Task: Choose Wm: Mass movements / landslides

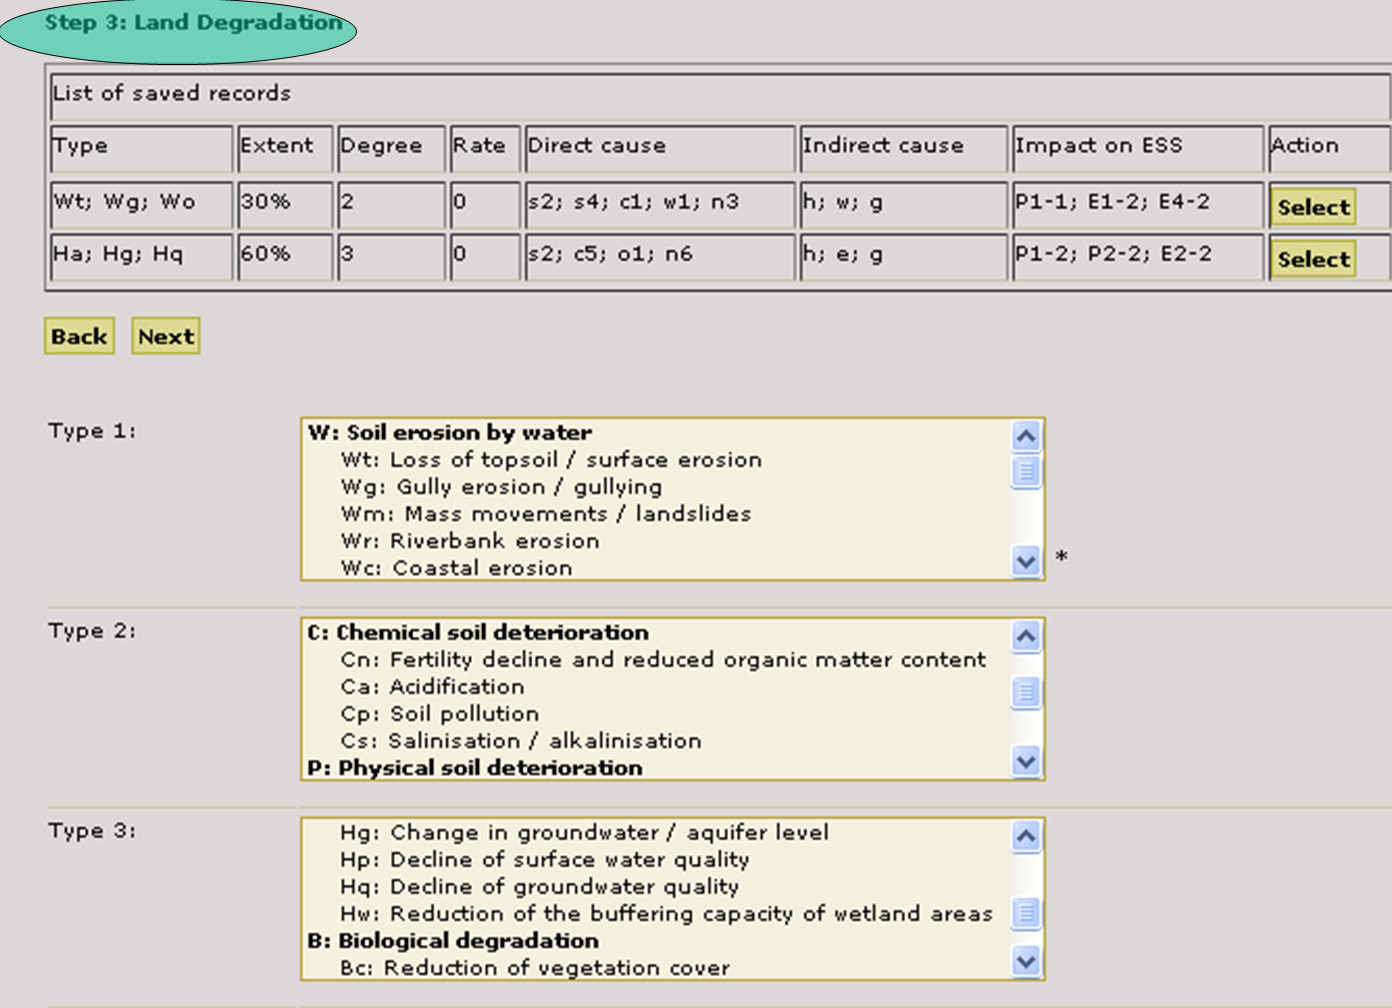Action: tap(545, 514)
